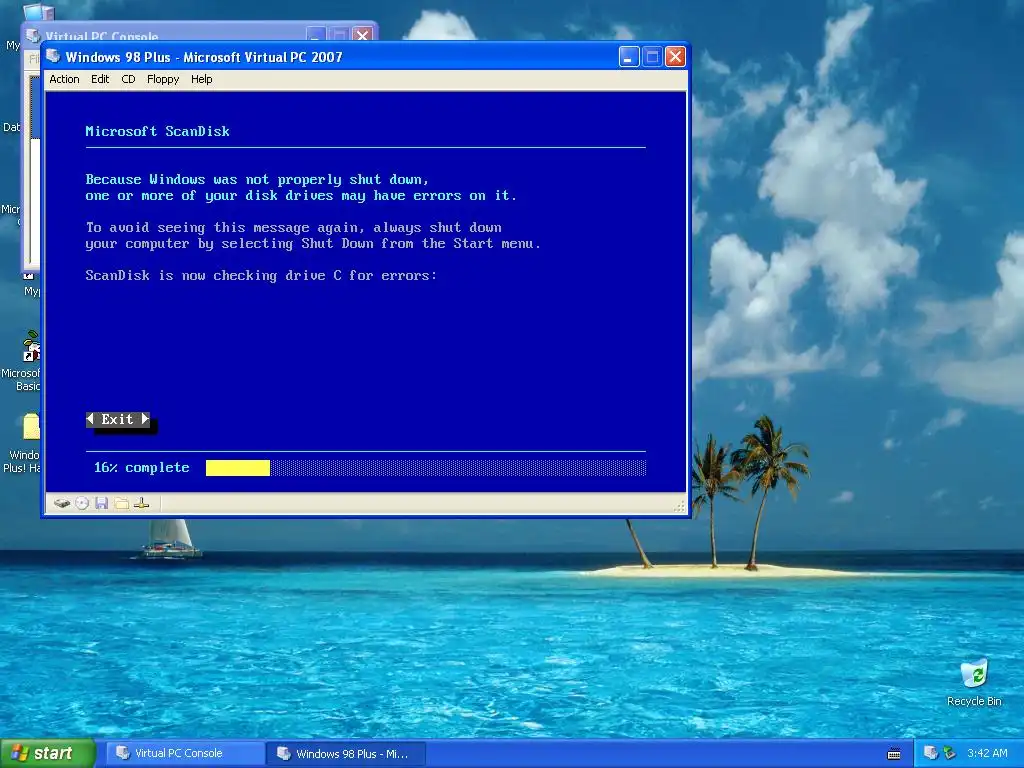This screenshot has width=1024, height=768.
Task: Click the CD drive icon in the Virtual PC status bar
Action: point(82,503)
